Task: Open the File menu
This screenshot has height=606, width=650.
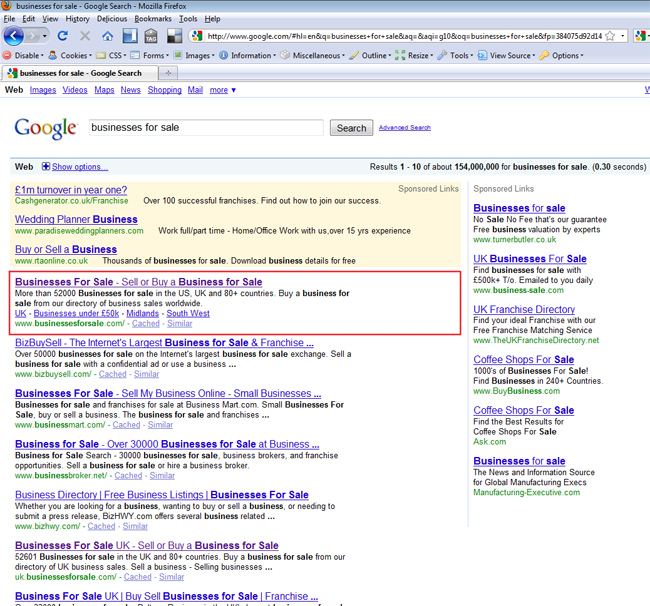Action: click(9, 19)
